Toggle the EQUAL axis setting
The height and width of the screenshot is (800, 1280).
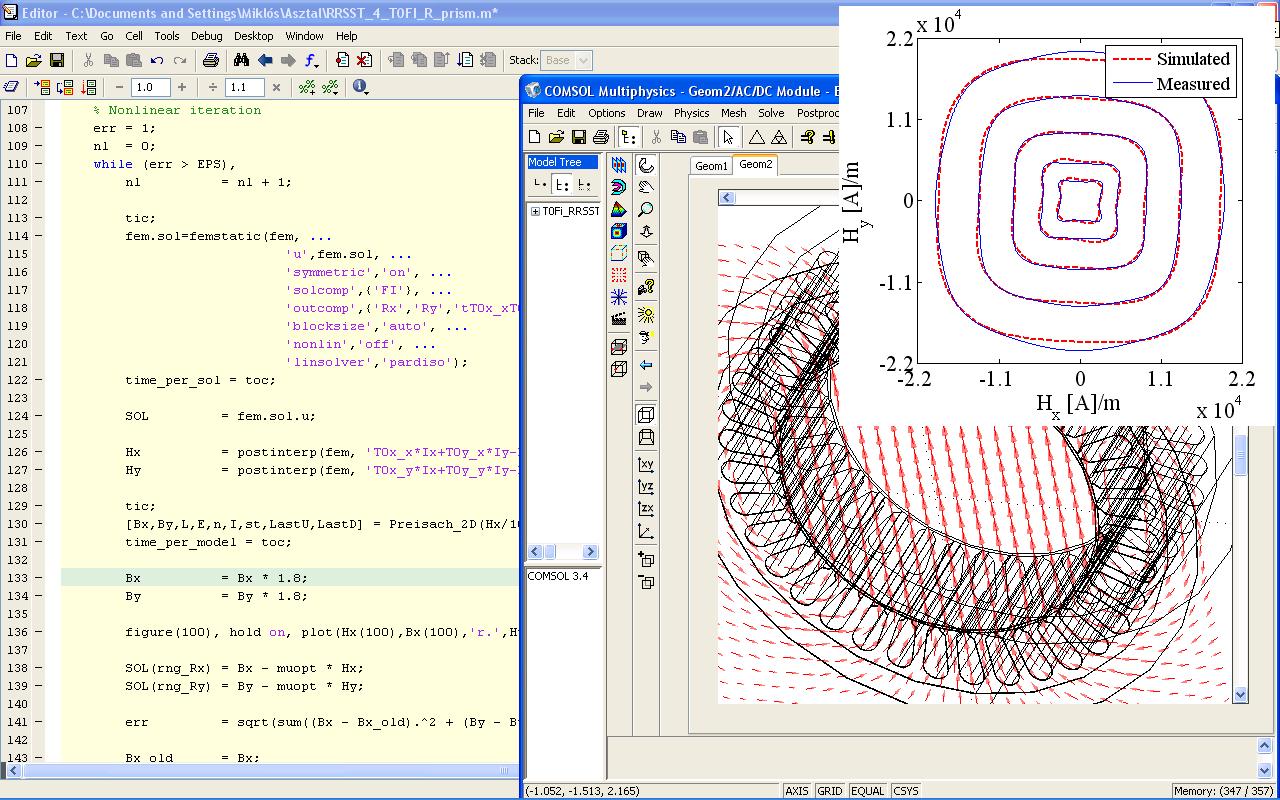(867, 791)
